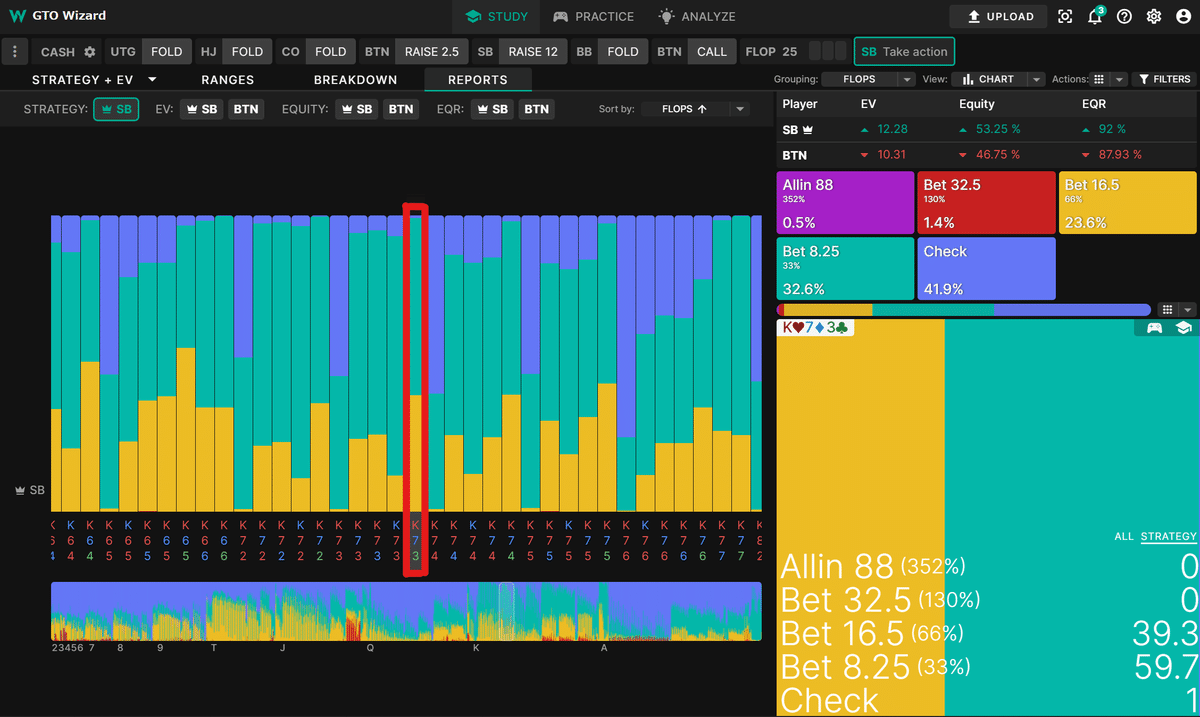
Task: Switch to the PRACTICE tab
Action: pyautogui.click(x=593, y=17)
